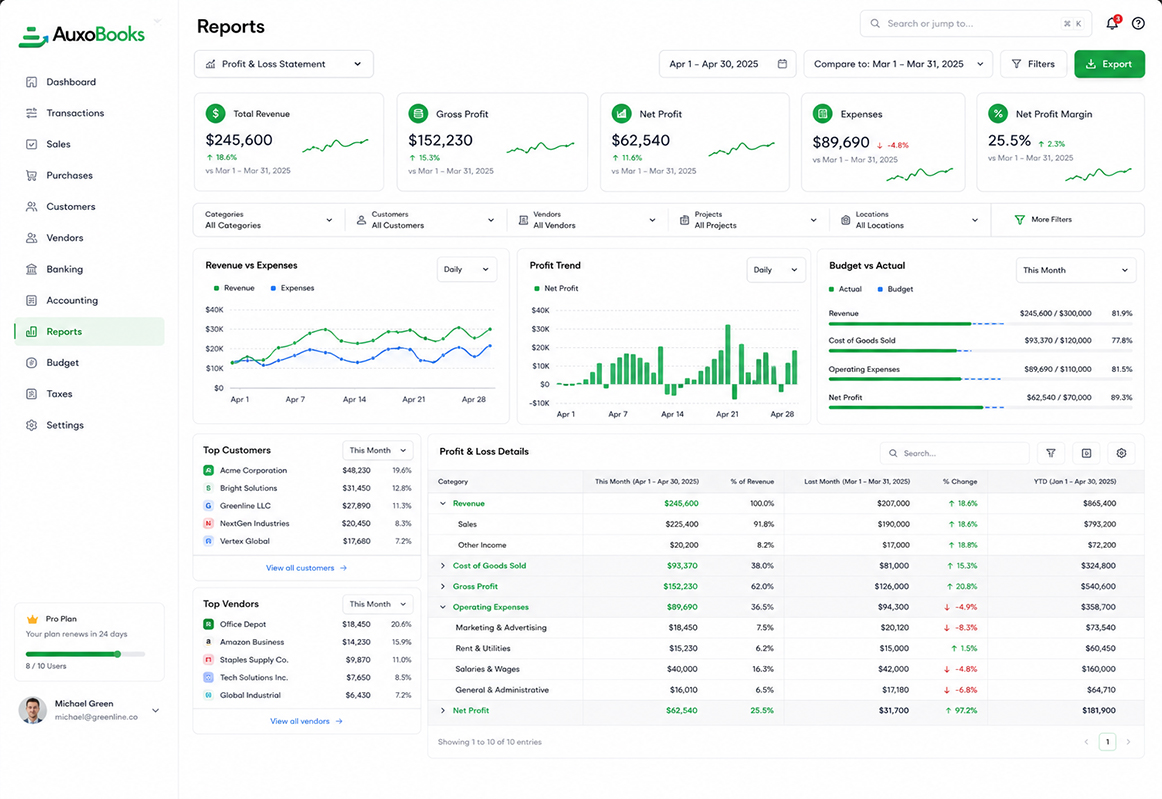Click the filter funnel icon in P&L Details
This screenshot has width=1162, height=799.
pyautogui.click(x=1051, y=453)
